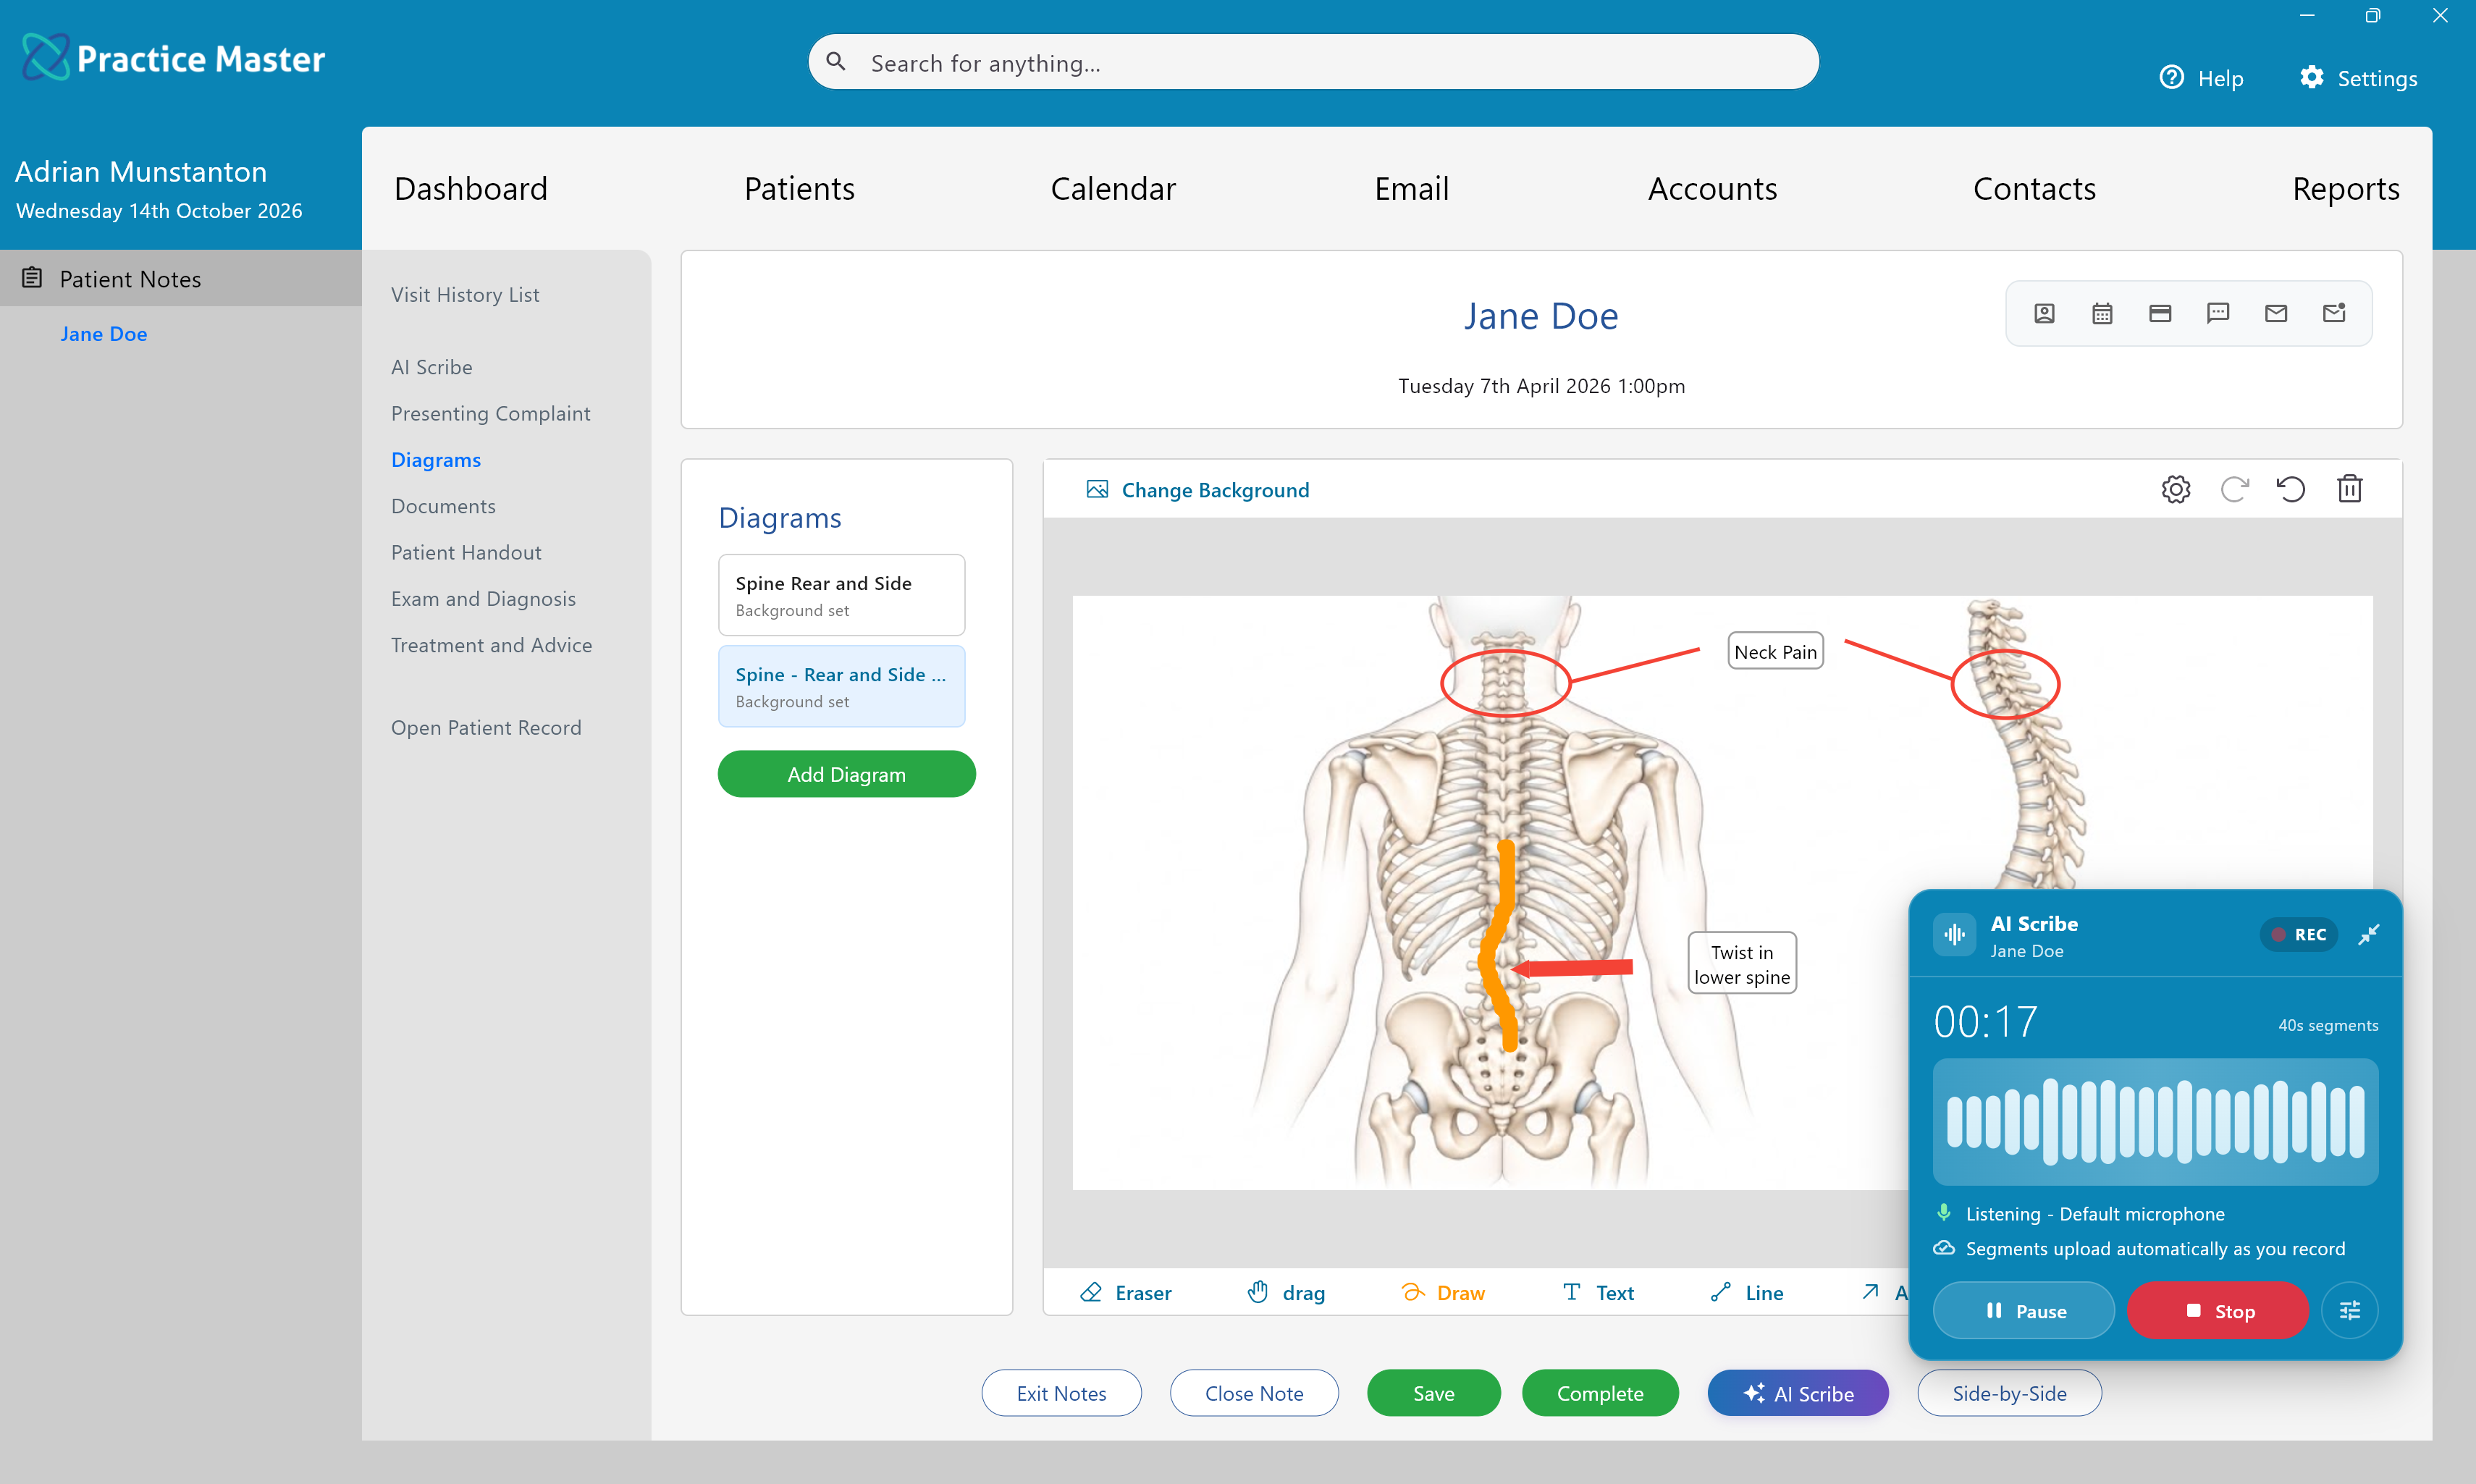Open diagram settings gear icon
The height and width of the screenshot is (1484, 2476).
pyautogui.click(x=2176, y=489)
